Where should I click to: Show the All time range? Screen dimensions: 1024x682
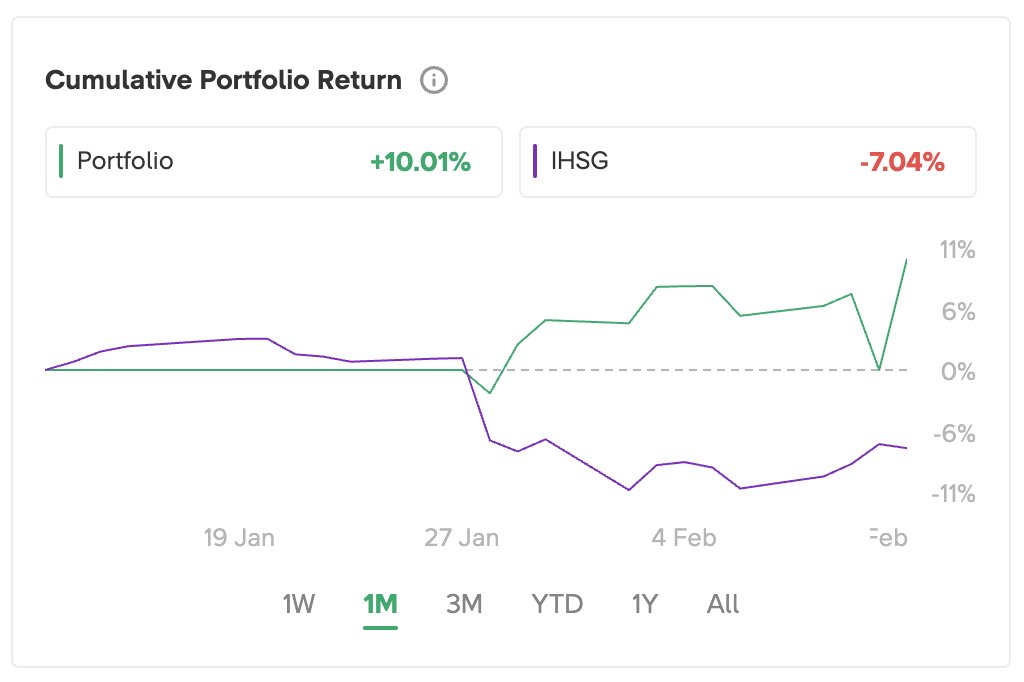point(723,604)
